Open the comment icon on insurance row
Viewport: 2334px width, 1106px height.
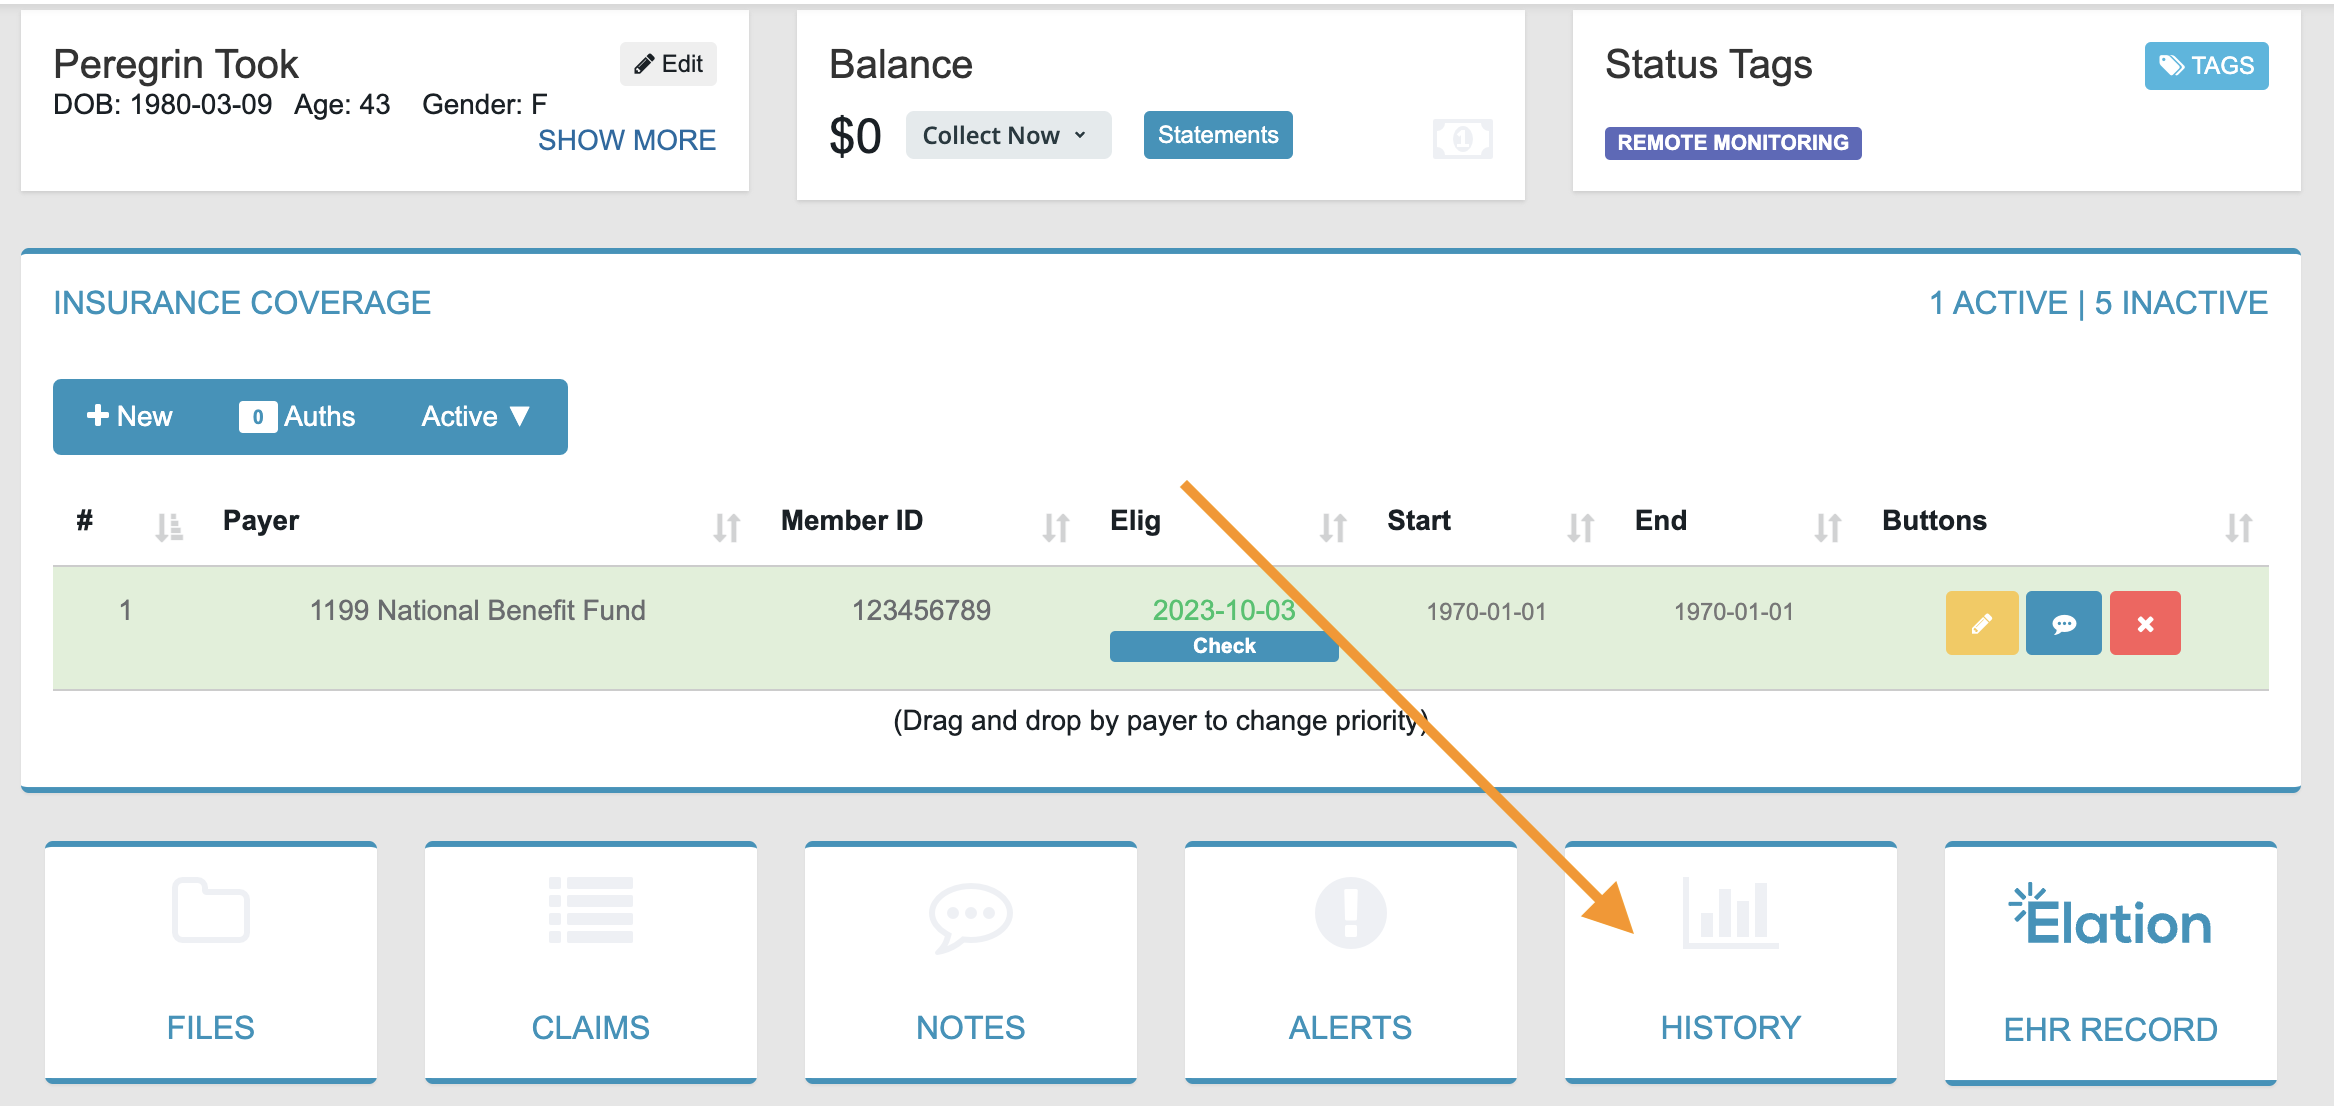pos(2063,623)
